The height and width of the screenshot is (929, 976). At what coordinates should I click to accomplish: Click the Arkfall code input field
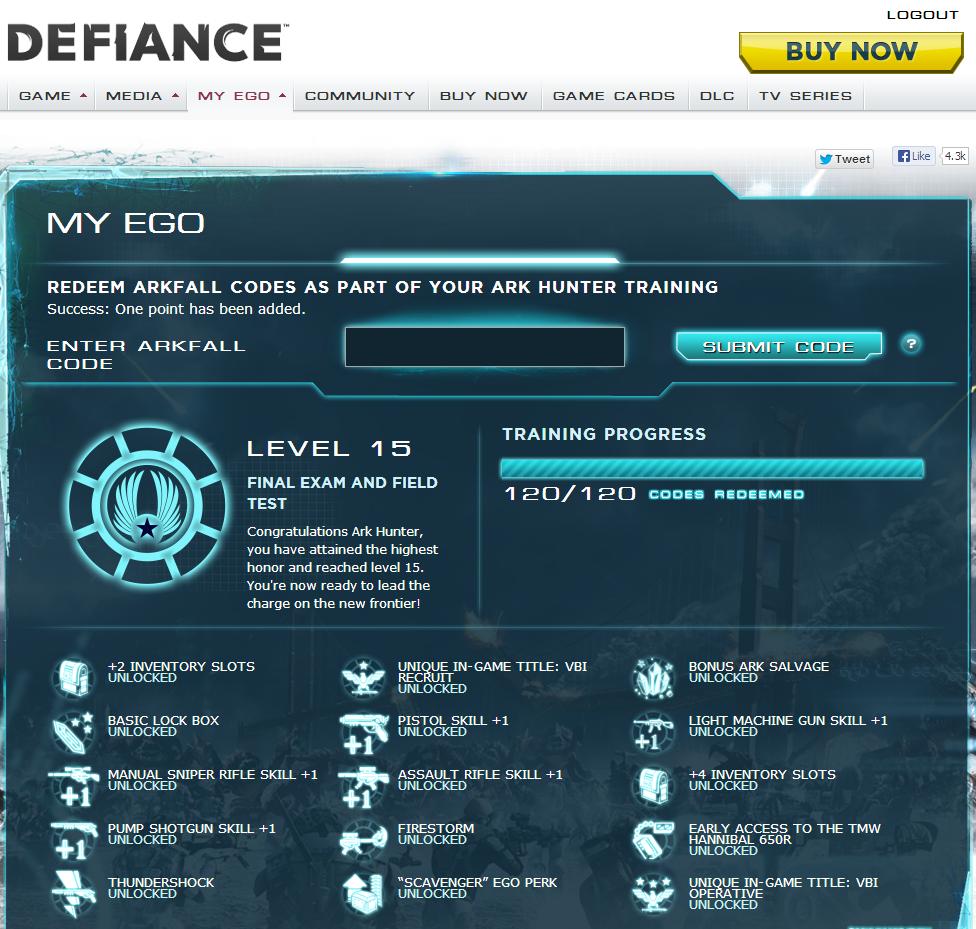pos(485,347)
